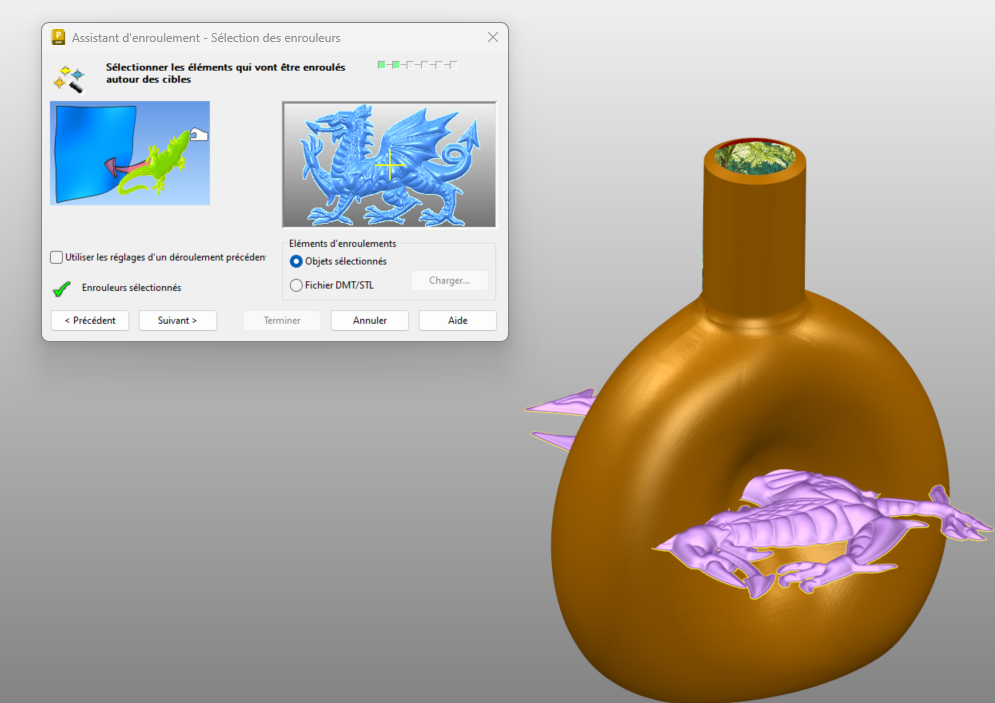Click the Eléments d'enroulements group label
Image resolution: width=995 pixels, height=703 pixels.
(x=343, y=244)
